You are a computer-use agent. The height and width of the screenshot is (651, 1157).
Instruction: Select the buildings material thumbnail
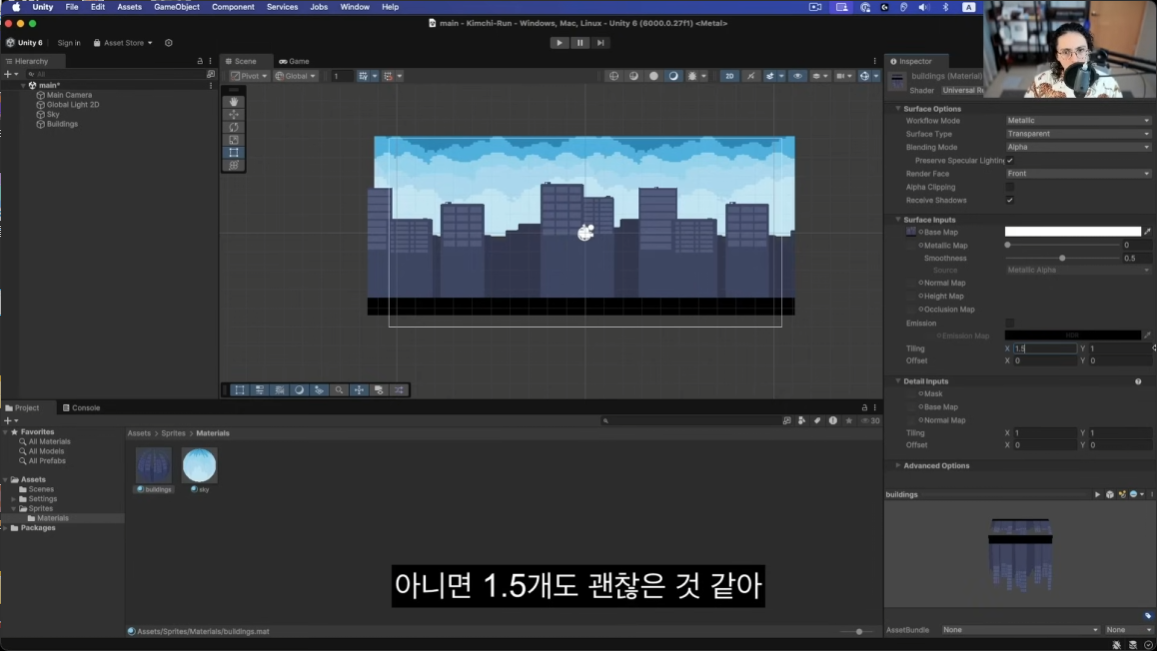click(x=153, y=465)
